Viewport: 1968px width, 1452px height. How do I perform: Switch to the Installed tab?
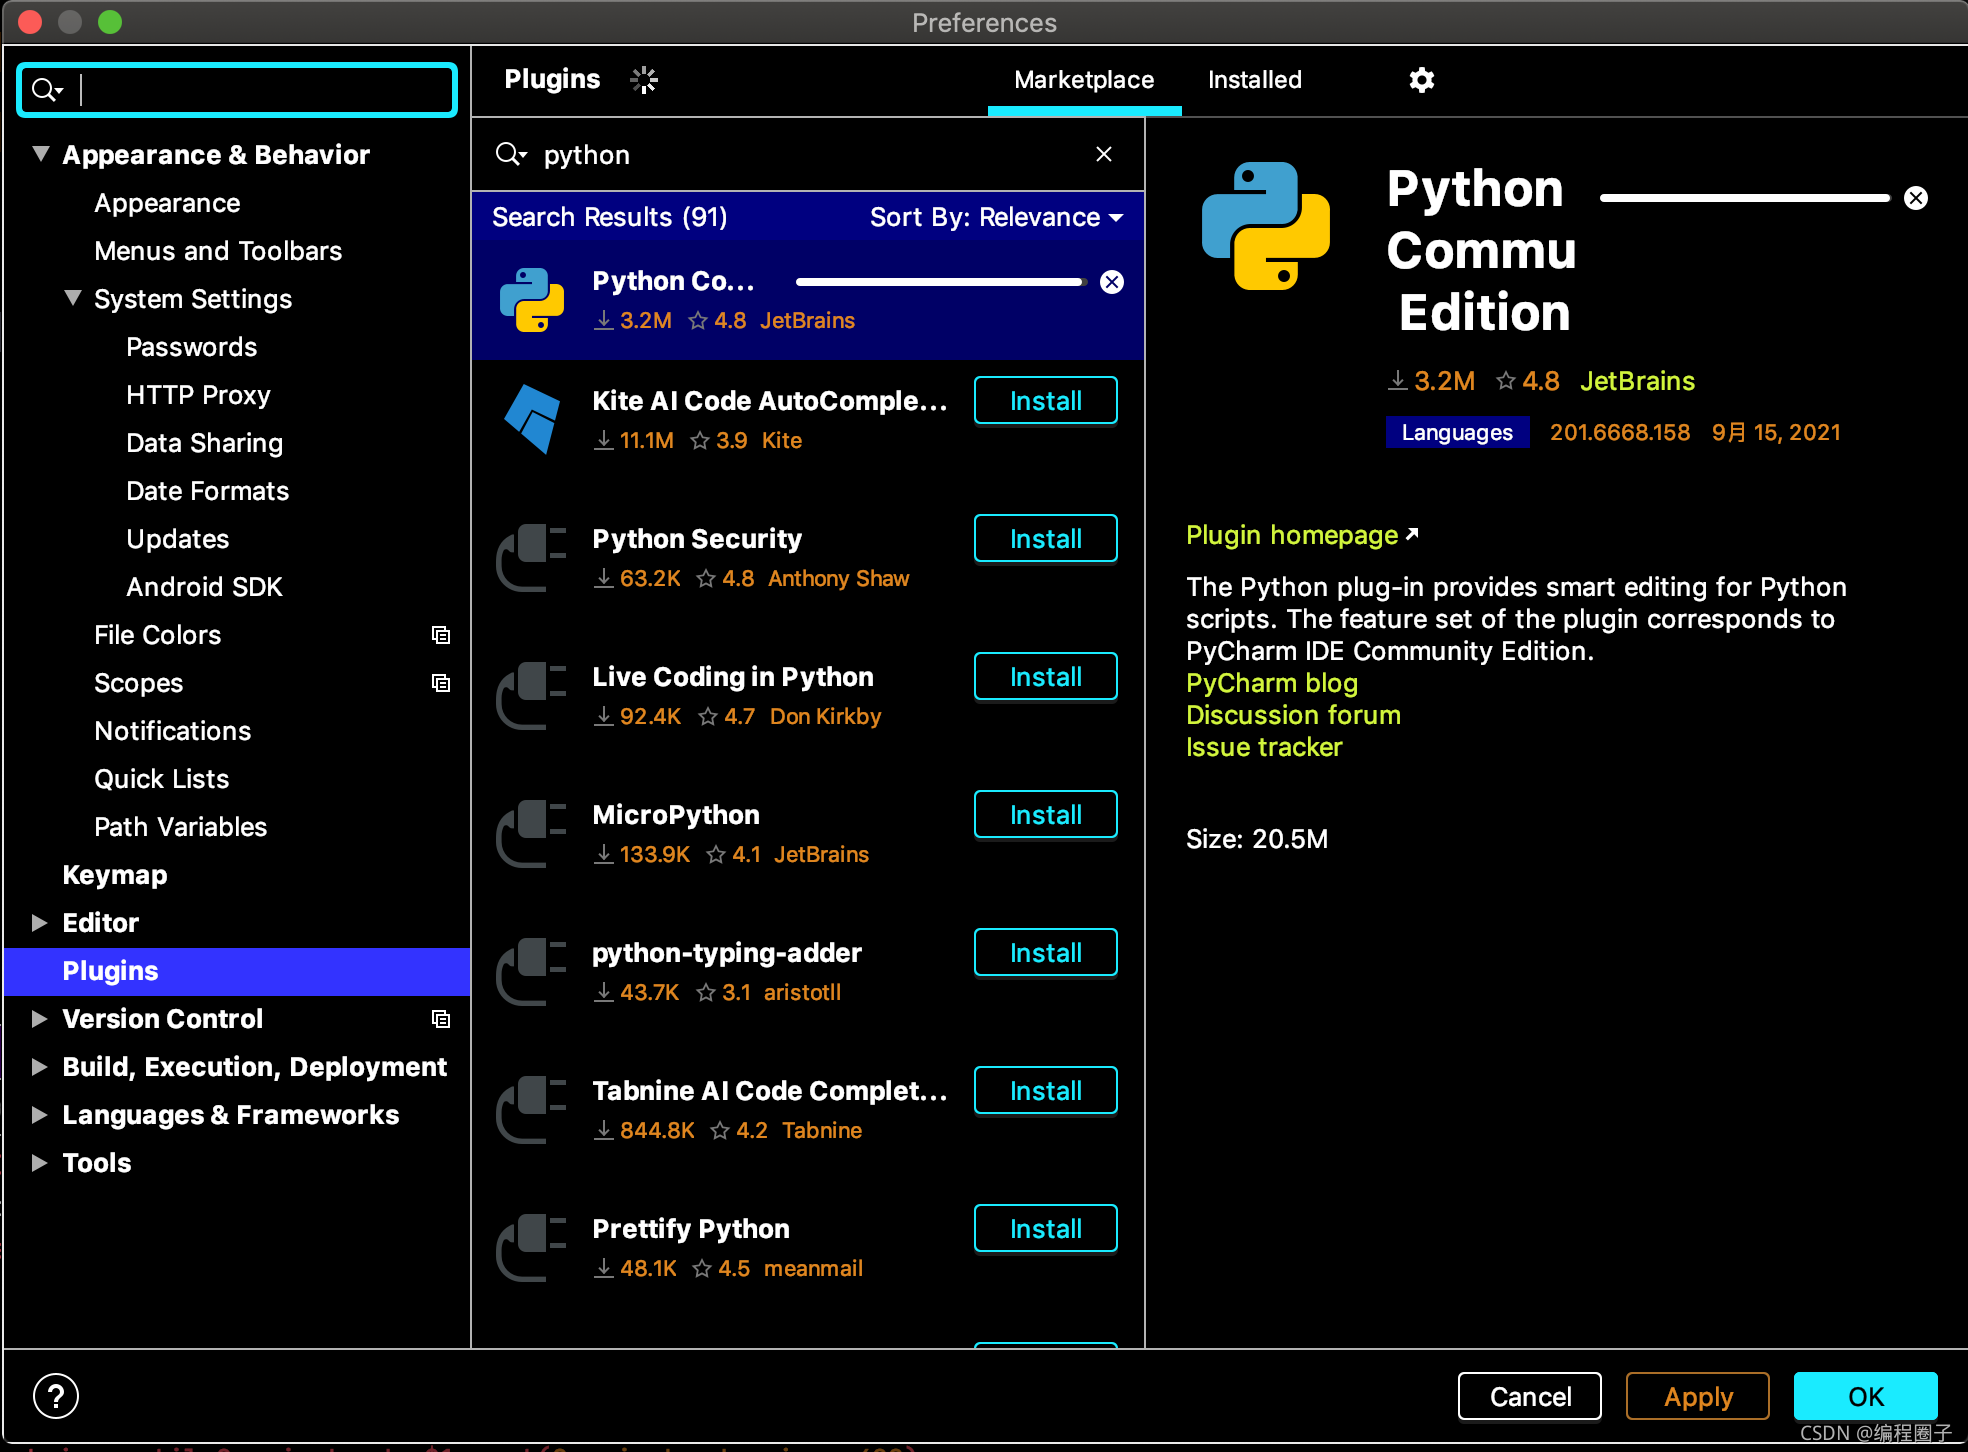(x=1254, y=80)
